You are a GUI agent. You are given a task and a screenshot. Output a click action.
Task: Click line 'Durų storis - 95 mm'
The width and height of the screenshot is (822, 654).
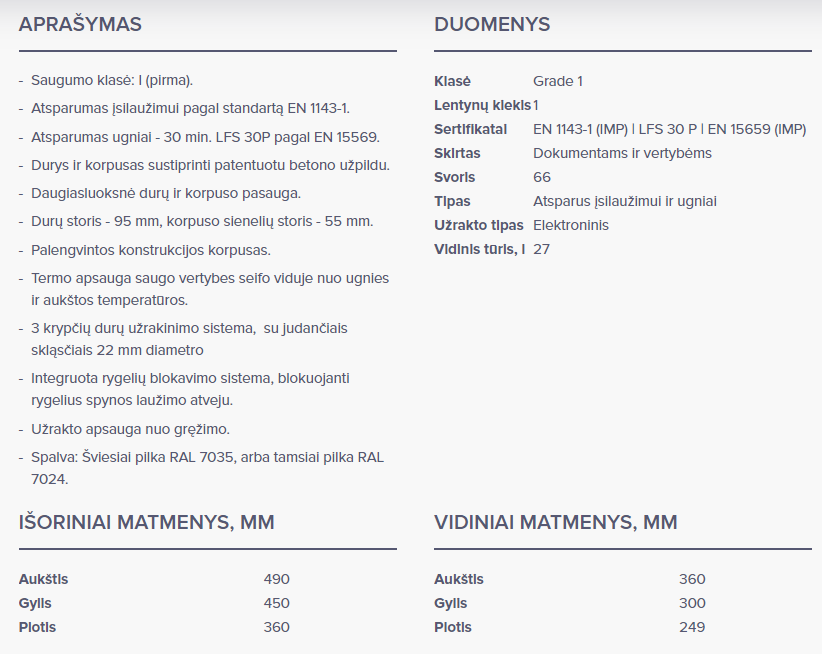pos(202,222)
